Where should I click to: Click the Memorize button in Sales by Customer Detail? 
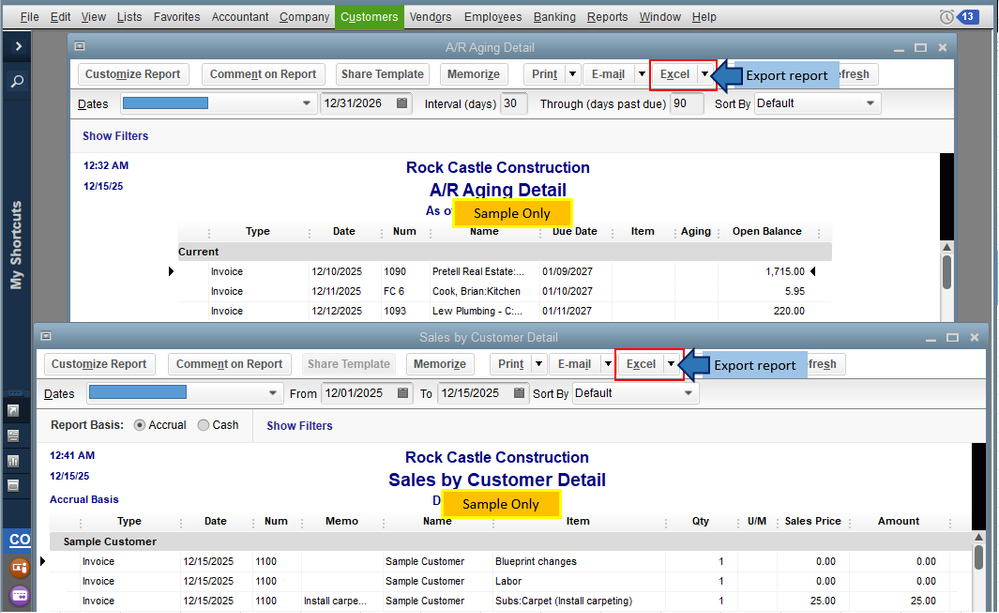coord(440,364)
